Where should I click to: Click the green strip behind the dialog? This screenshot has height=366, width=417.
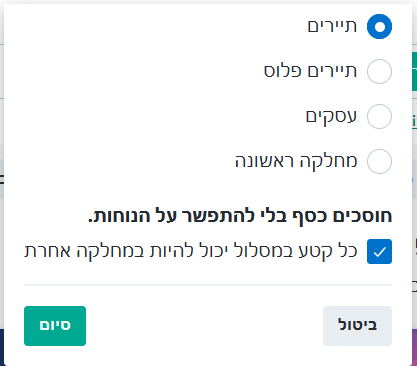click(x=414, y=72)
